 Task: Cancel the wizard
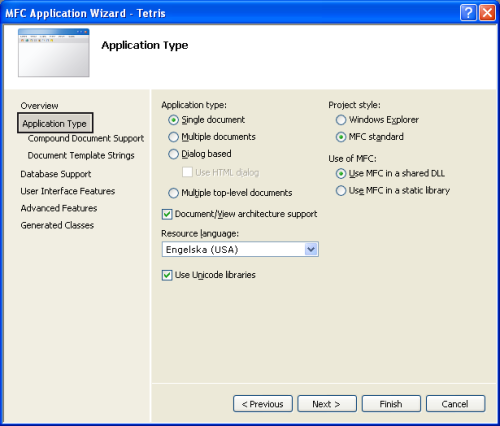coord(455,404)
